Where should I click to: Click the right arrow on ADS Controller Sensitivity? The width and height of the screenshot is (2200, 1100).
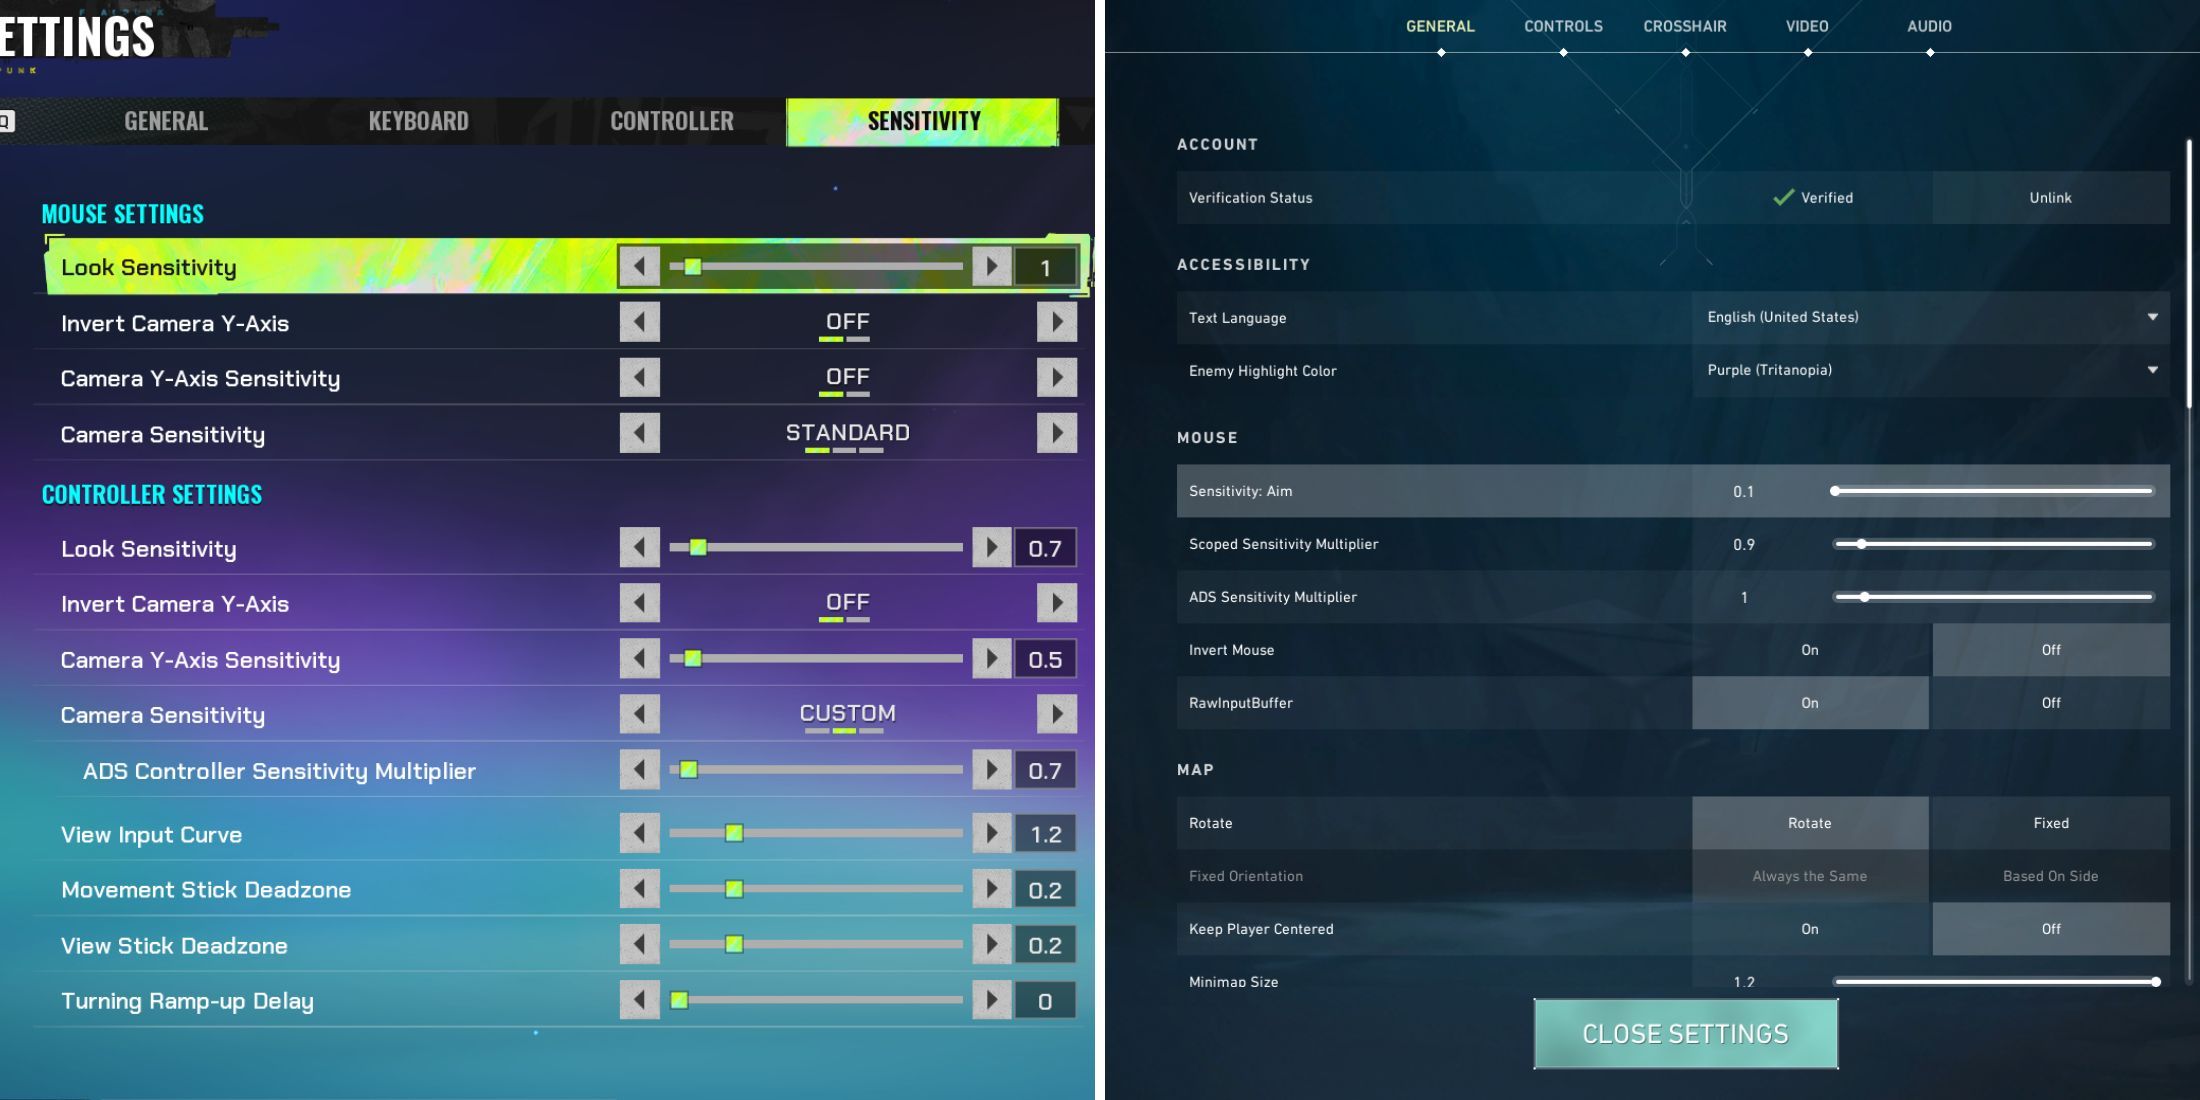point(992,770)
